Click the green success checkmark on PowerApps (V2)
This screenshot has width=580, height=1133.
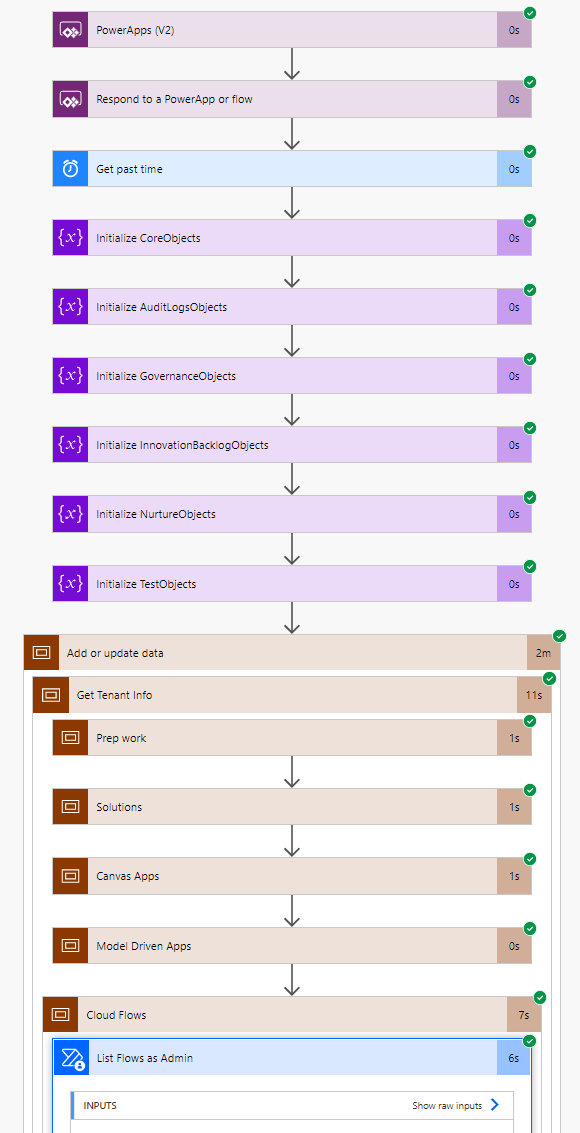[x=529, y=11]
